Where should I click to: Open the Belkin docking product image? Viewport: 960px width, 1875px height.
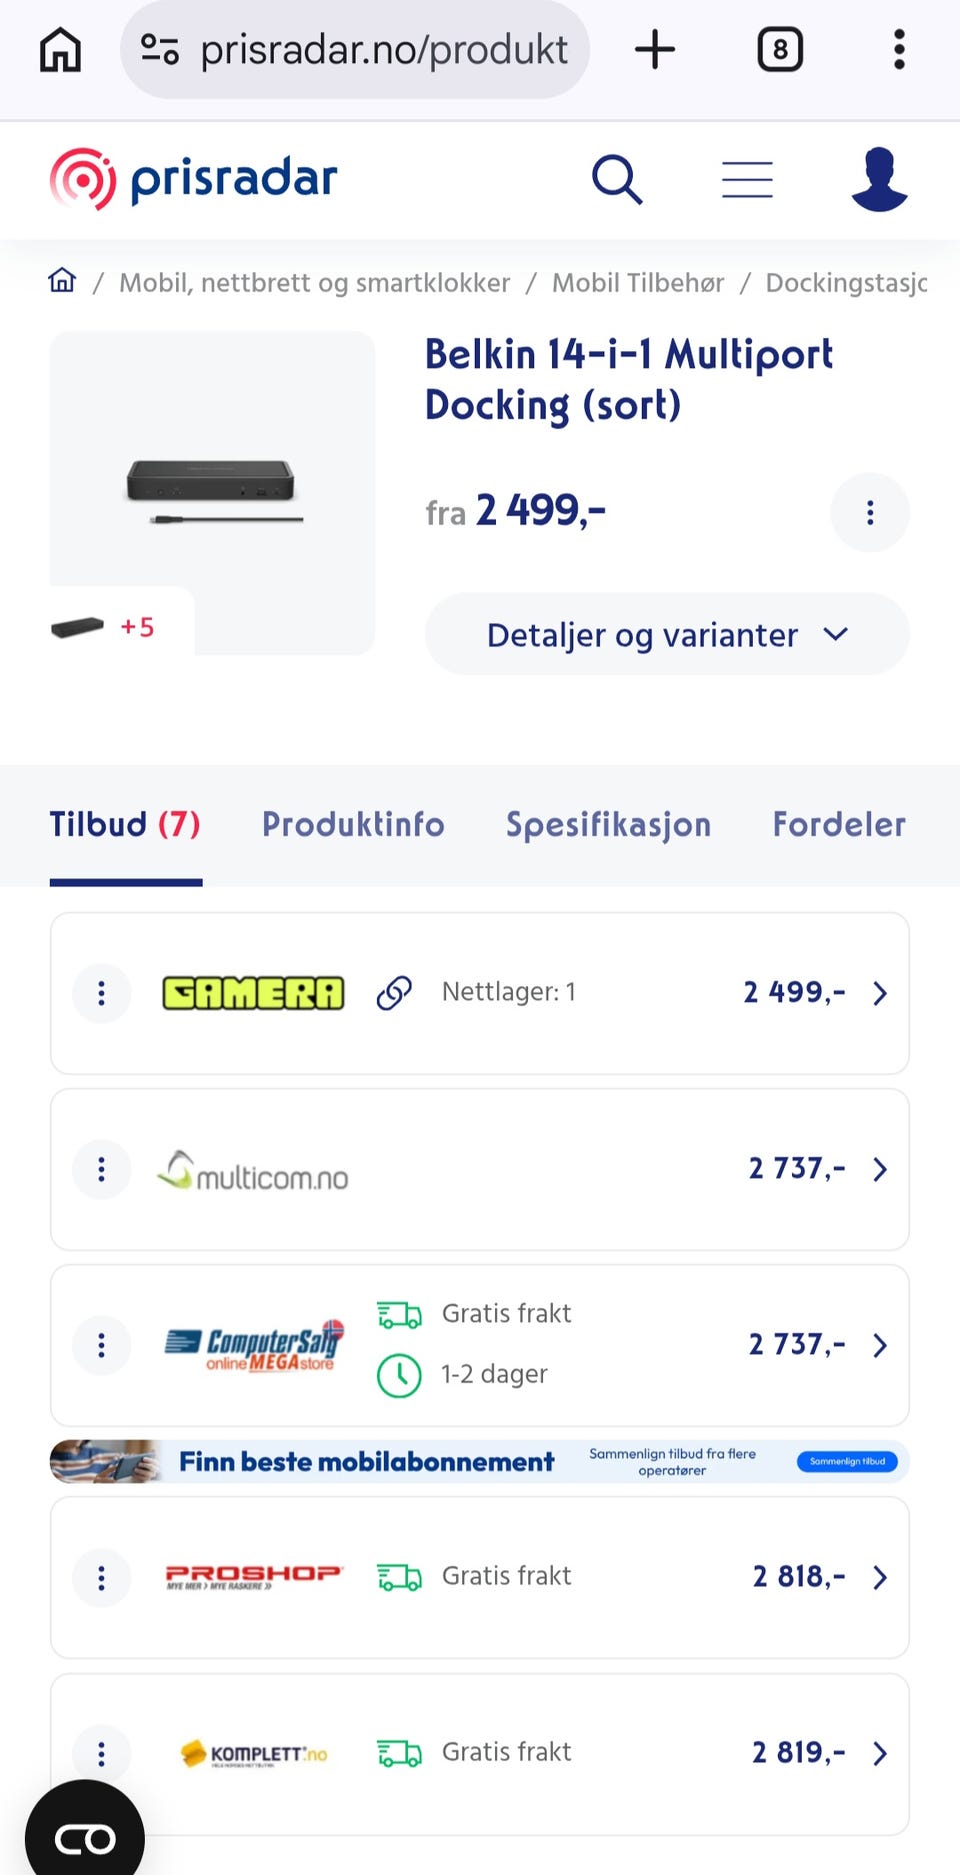click(211, 490)
